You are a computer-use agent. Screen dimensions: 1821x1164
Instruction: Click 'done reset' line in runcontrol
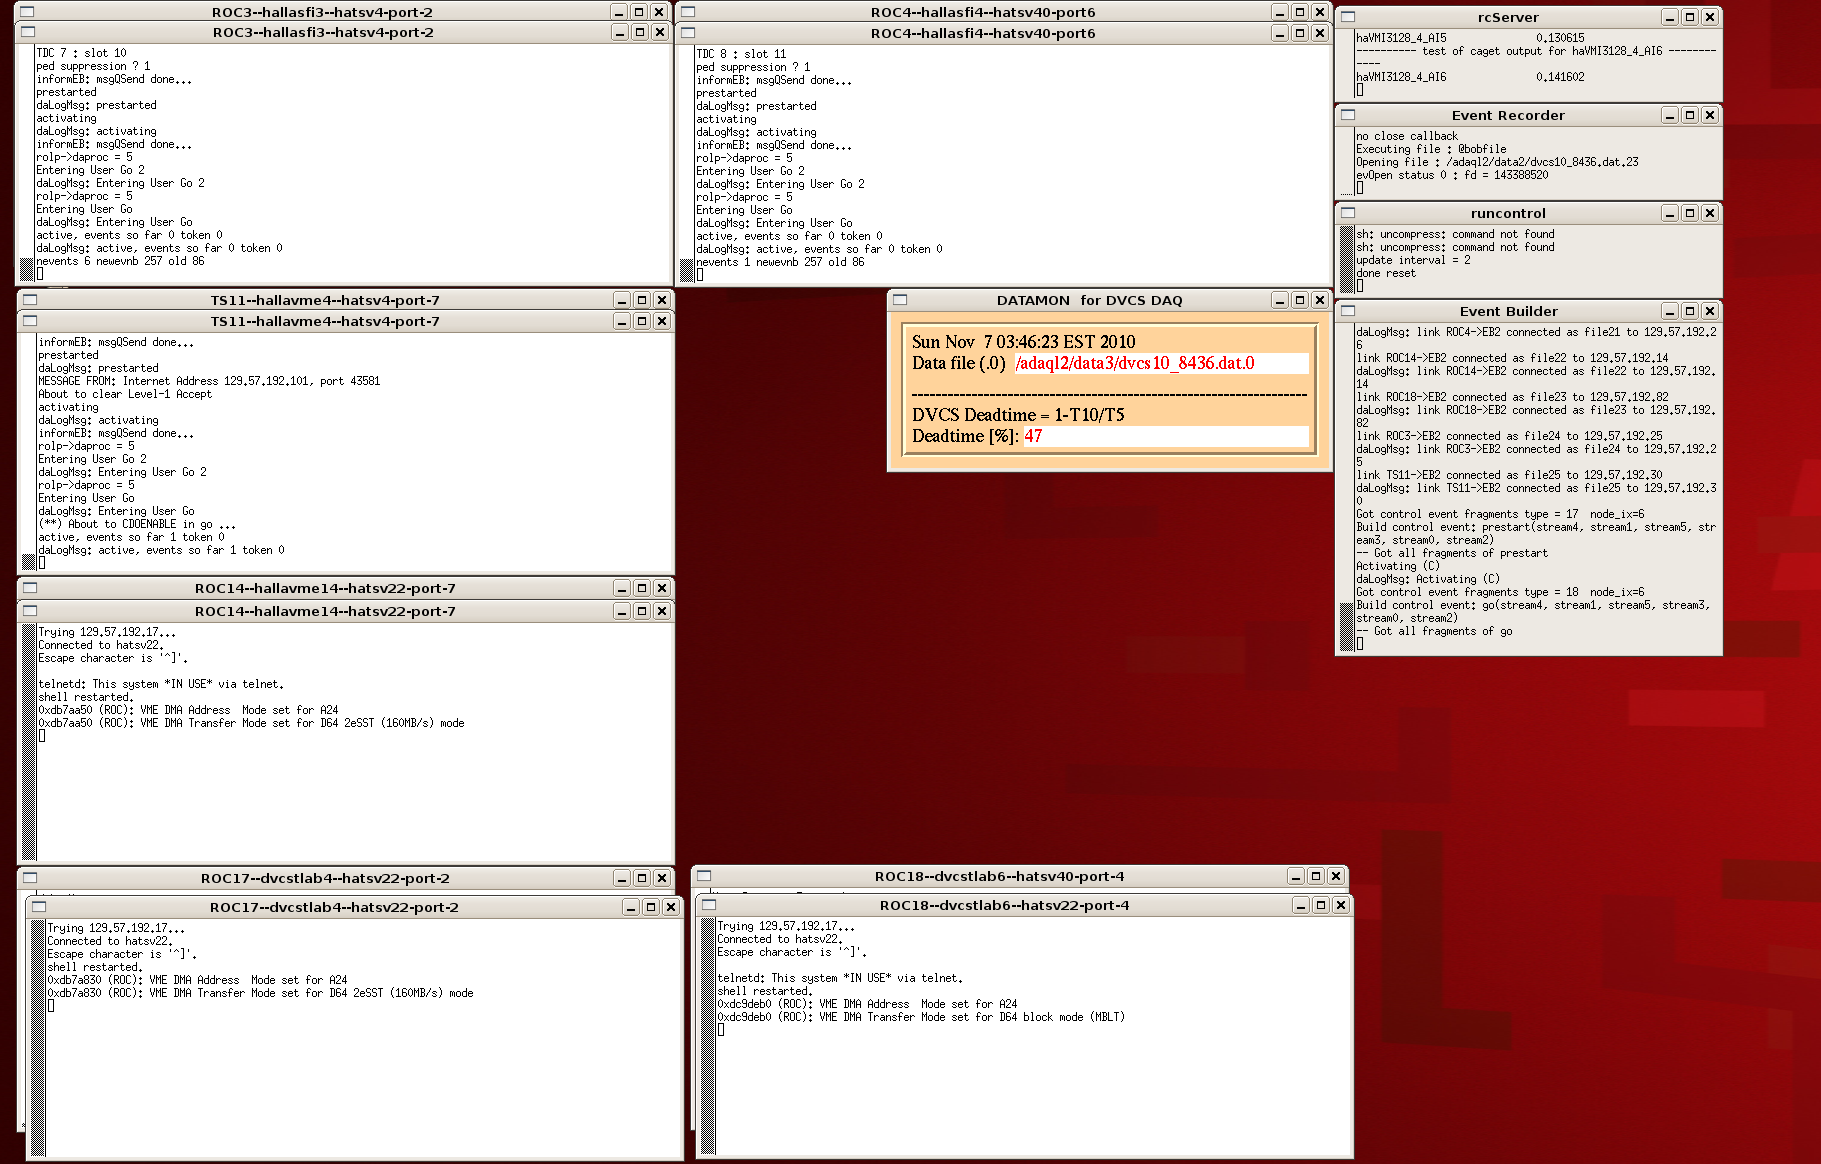1386,273
